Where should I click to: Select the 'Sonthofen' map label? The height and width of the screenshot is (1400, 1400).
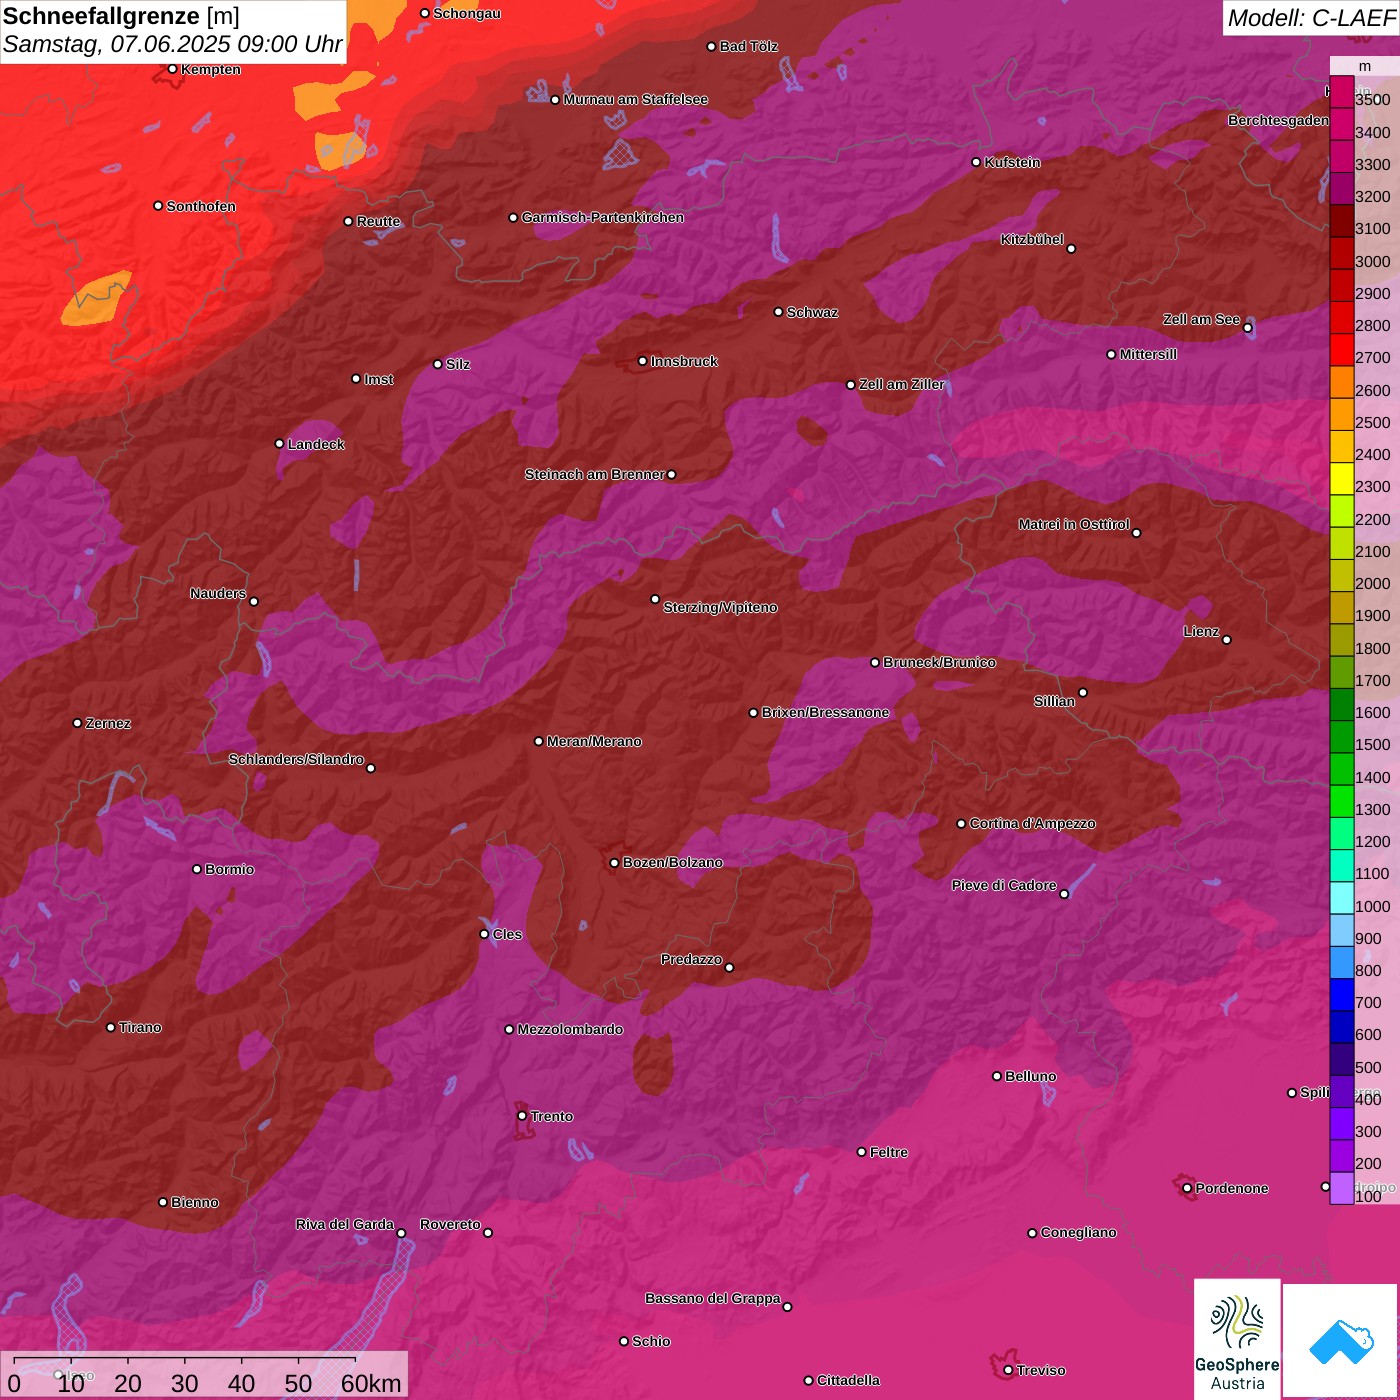201,206
